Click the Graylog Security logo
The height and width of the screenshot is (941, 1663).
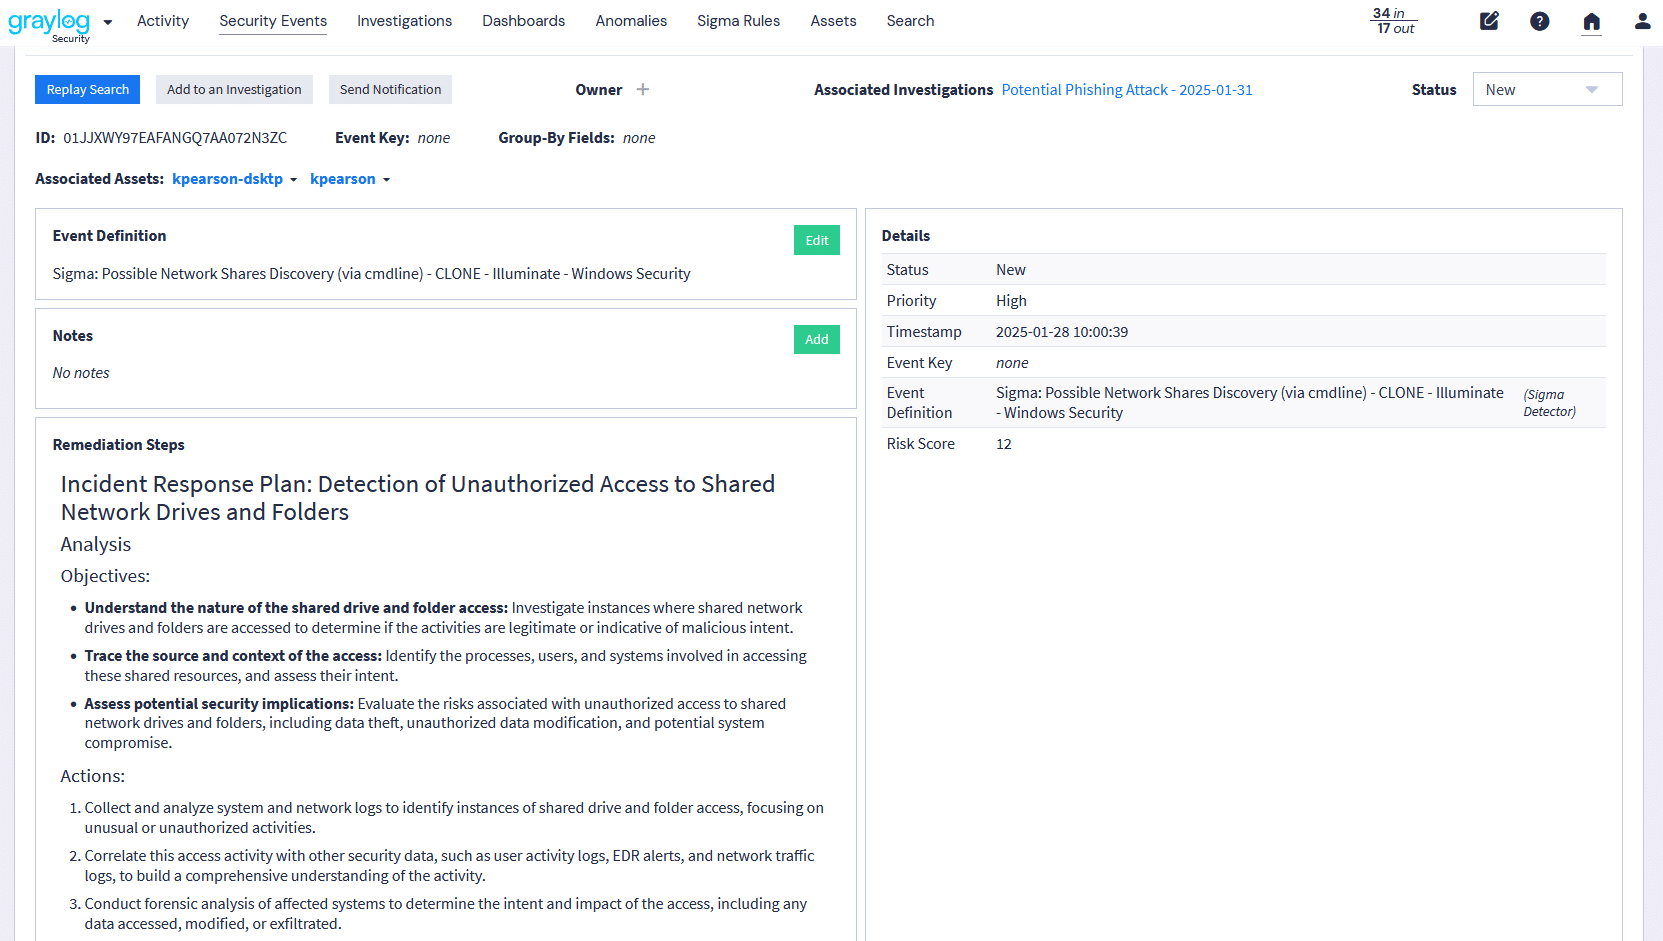[x=47, y=24]
